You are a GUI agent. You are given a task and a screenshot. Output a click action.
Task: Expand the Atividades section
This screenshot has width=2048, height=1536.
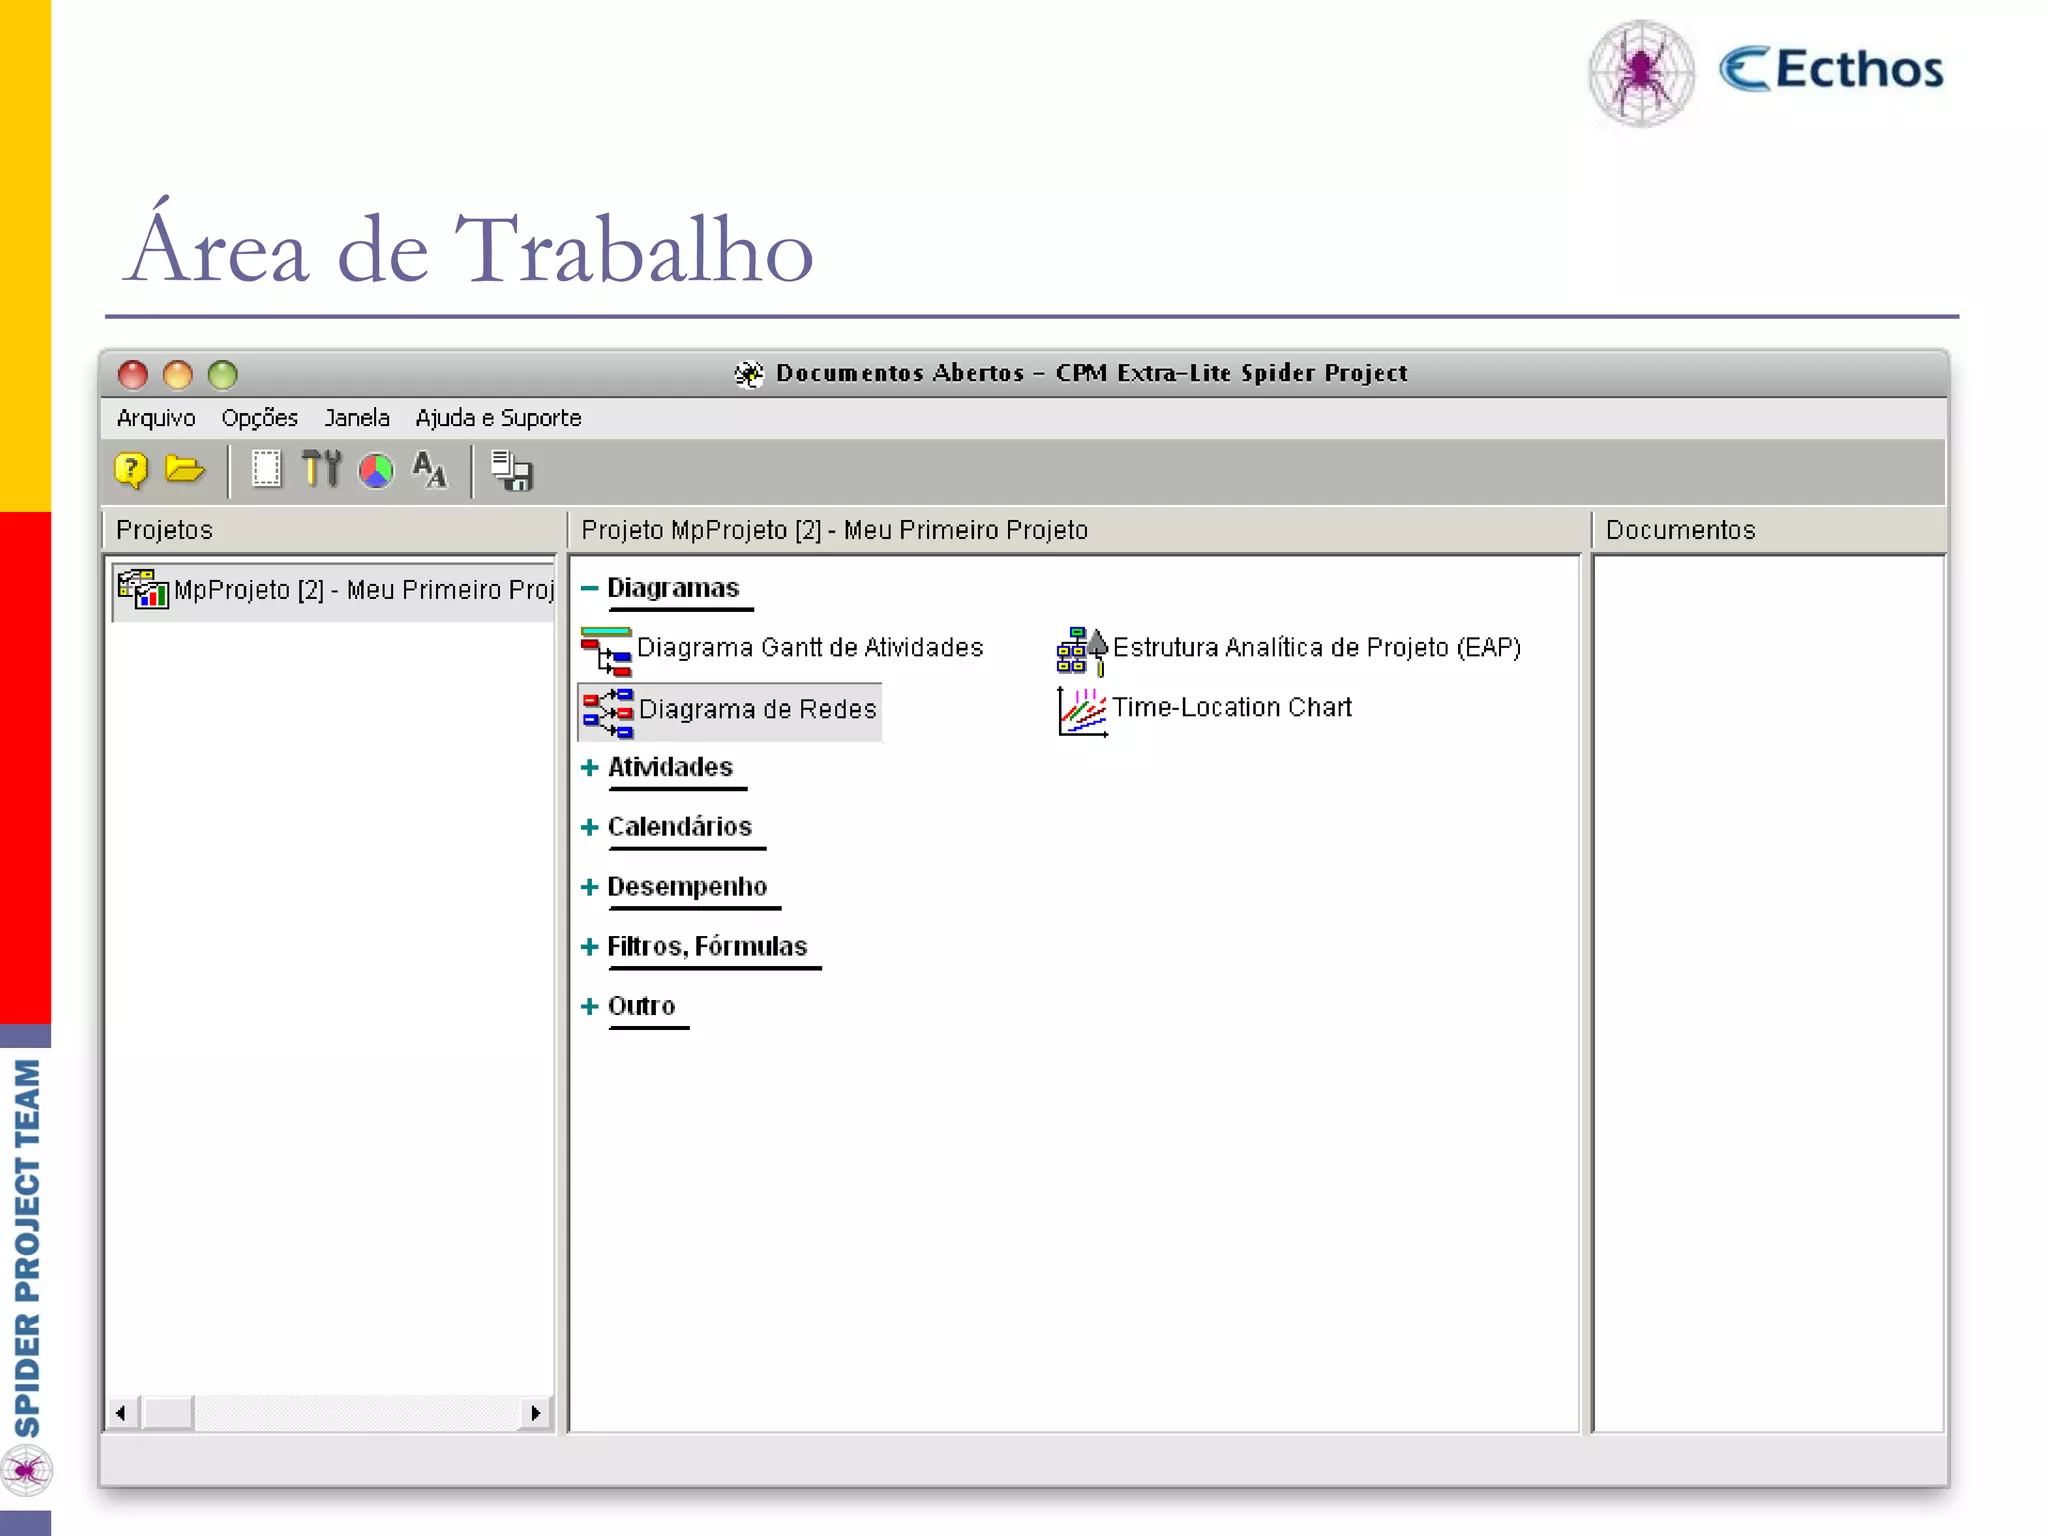coord(589,767)
